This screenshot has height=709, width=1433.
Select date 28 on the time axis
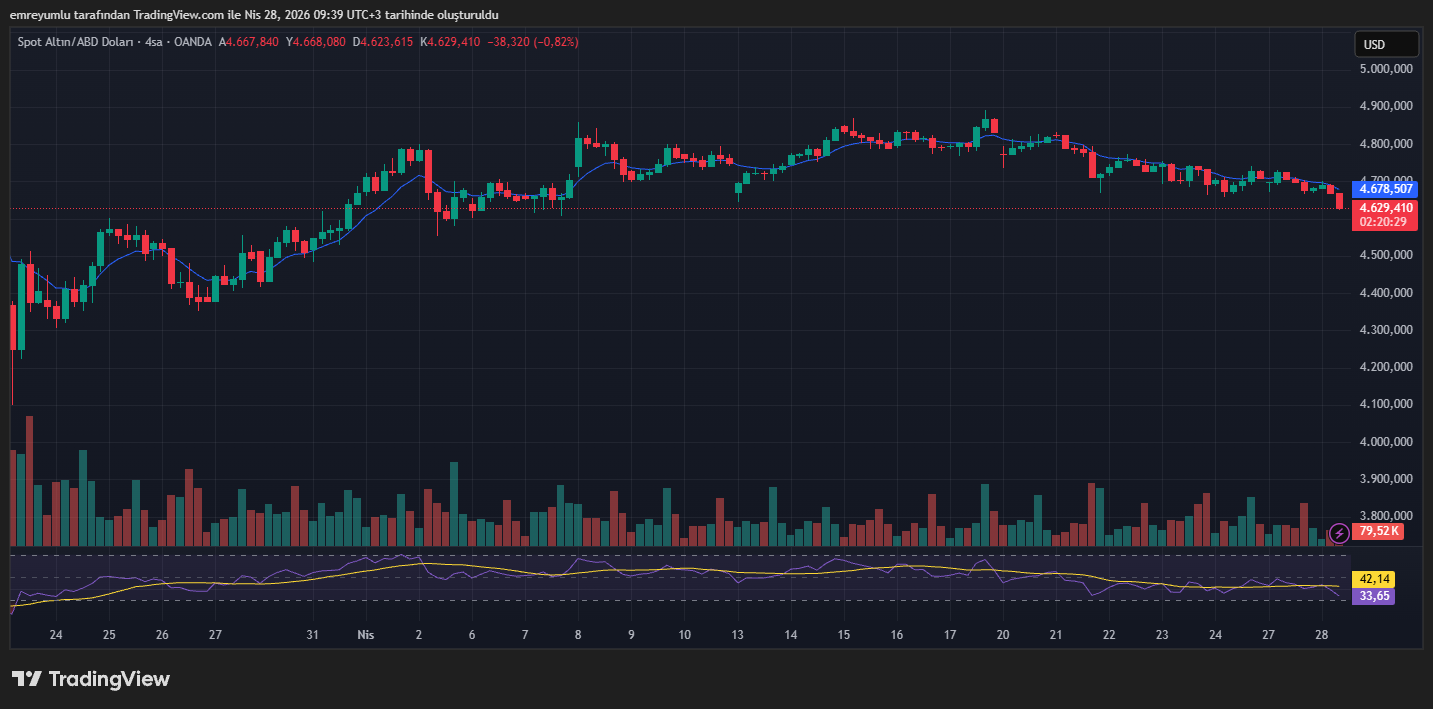pos(1321,635)
